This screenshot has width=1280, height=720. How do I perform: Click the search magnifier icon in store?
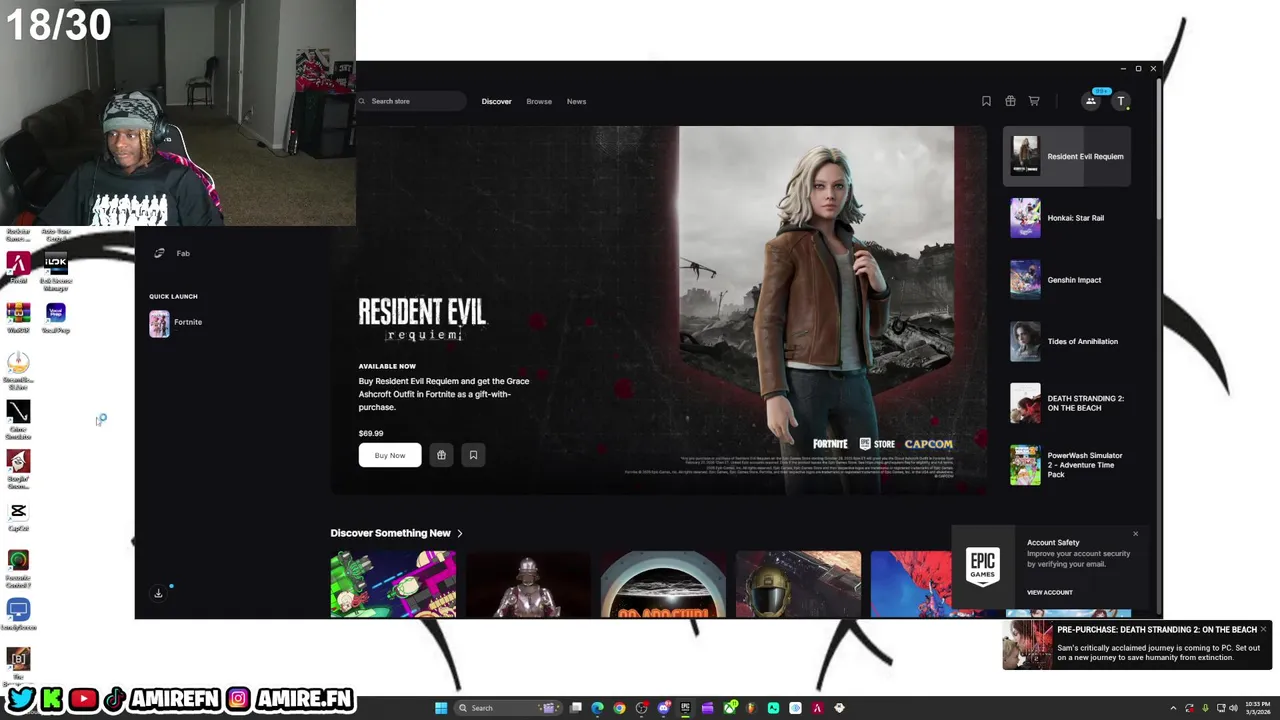[362, 101]
